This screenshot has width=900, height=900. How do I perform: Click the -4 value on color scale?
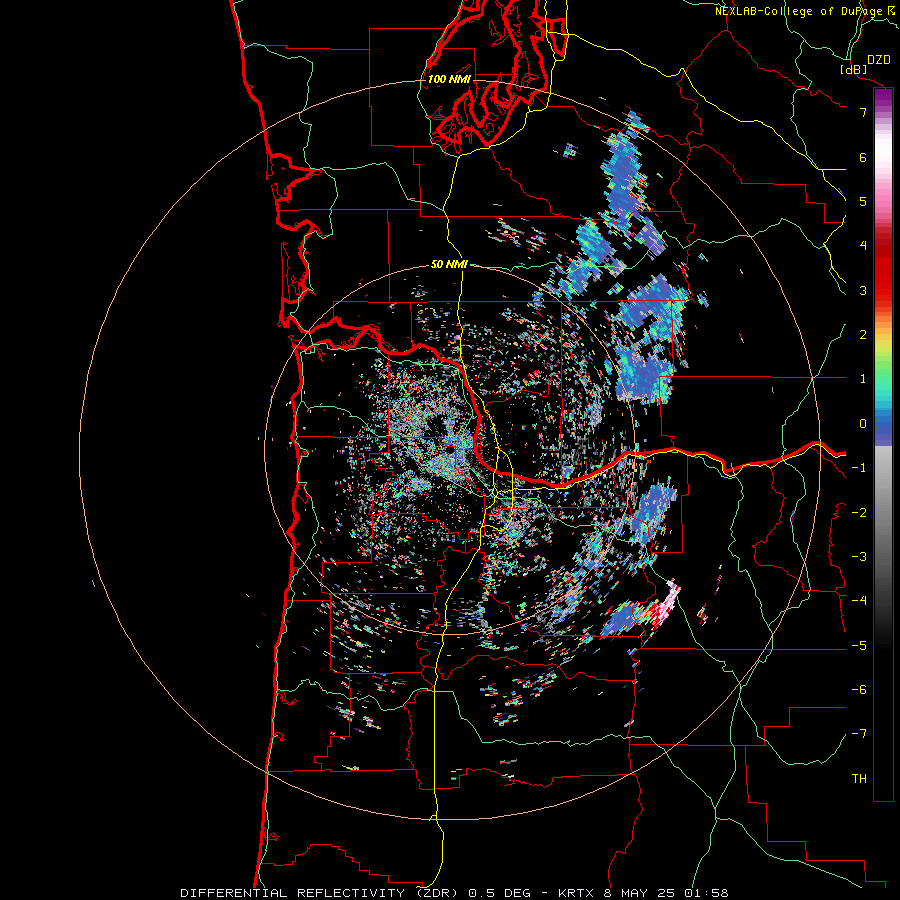click(x=859, y=601)
